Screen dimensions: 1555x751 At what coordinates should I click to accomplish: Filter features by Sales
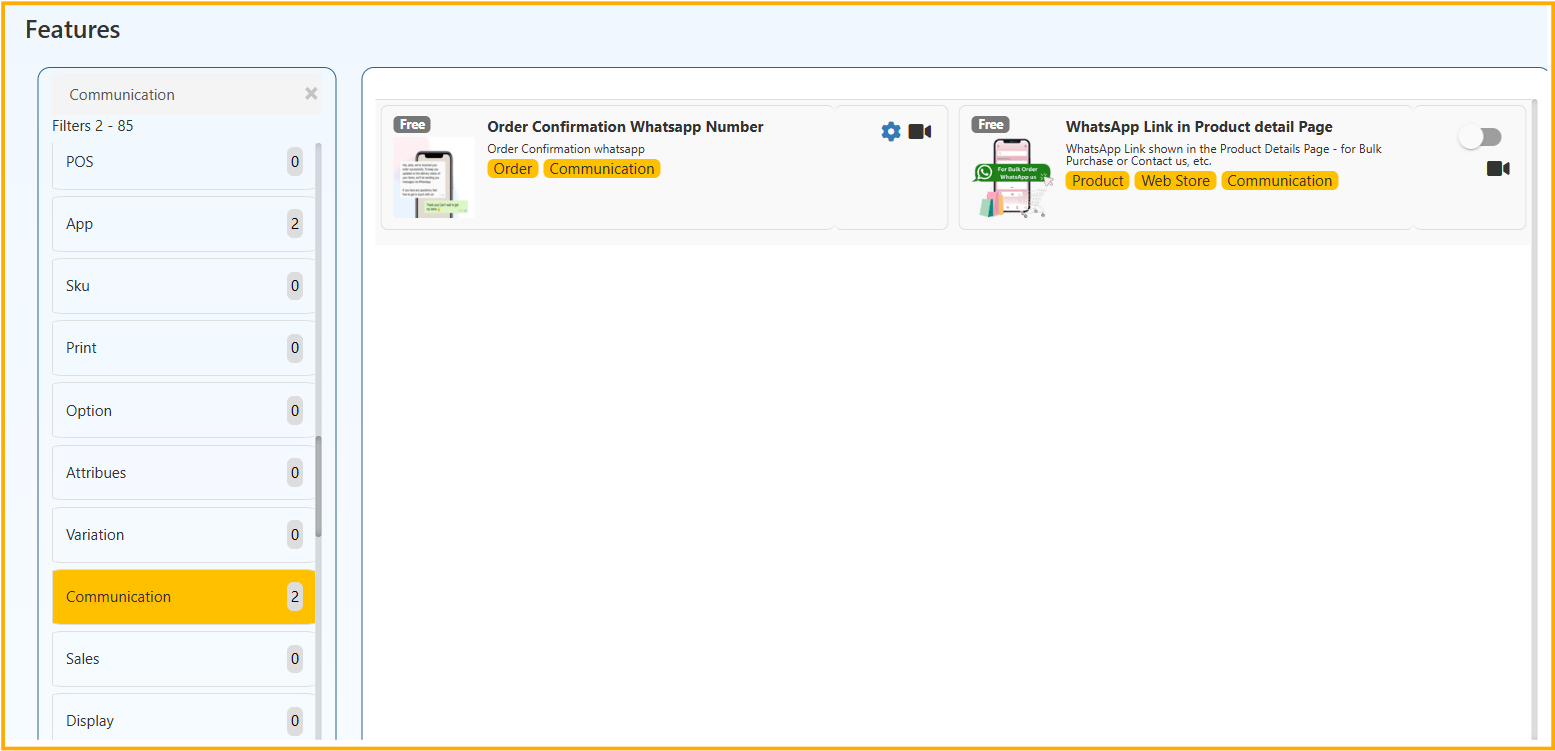(x=183, y=659)
